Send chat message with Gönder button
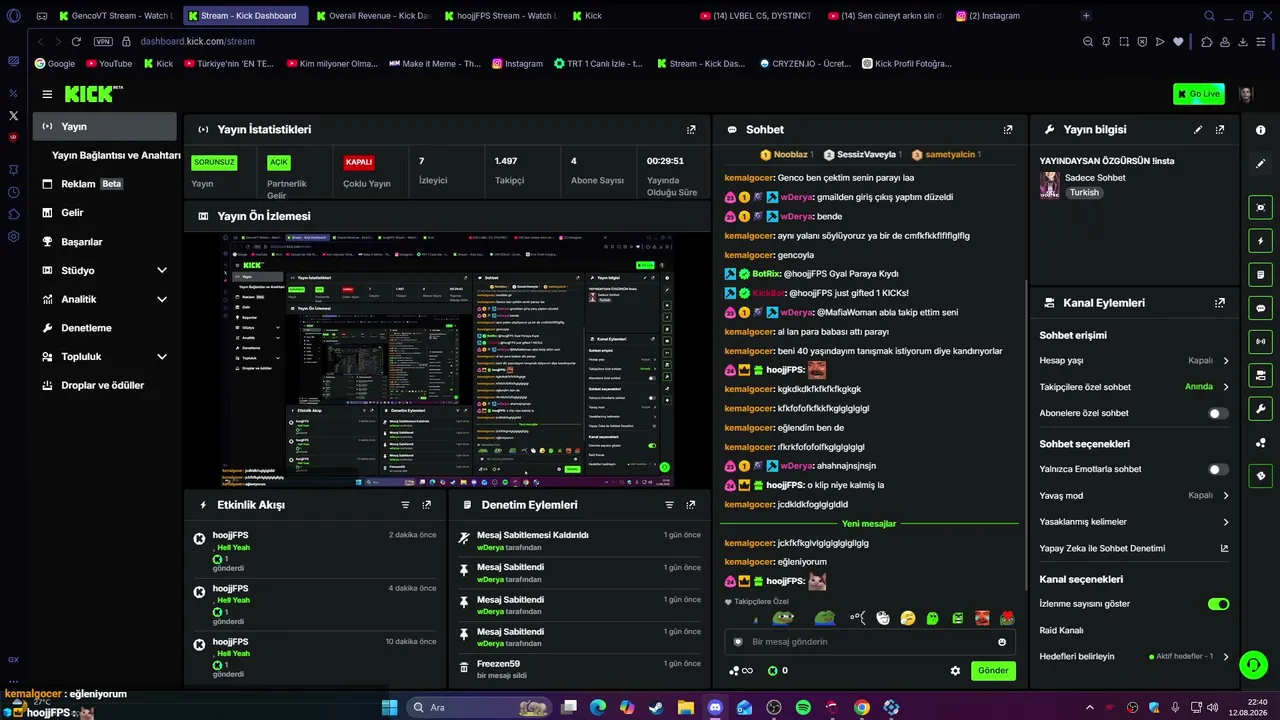 coord(993,671)
